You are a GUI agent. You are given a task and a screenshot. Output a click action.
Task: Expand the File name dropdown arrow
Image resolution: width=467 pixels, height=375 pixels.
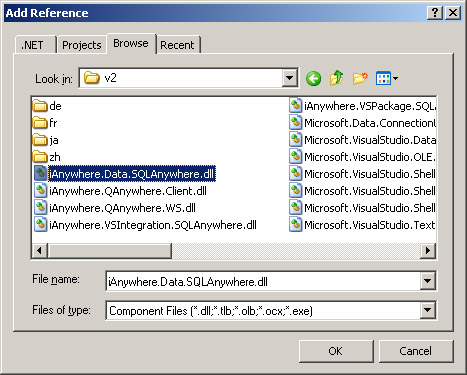[x=427, y=282]
